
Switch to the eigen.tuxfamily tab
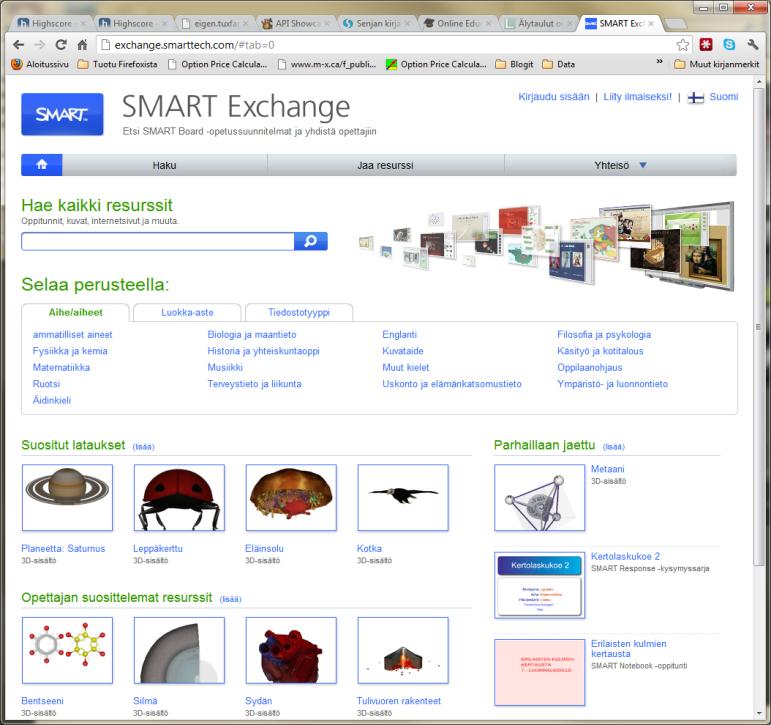click(x=215, y=23)
